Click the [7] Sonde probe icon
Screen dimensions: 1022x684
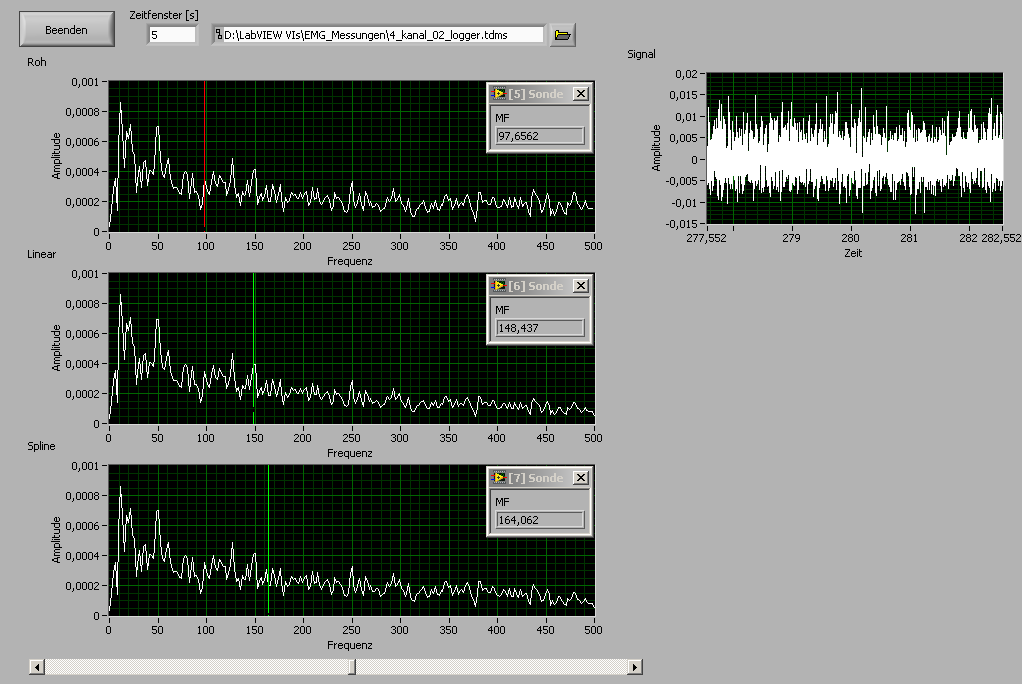click(x=499, y=478)
